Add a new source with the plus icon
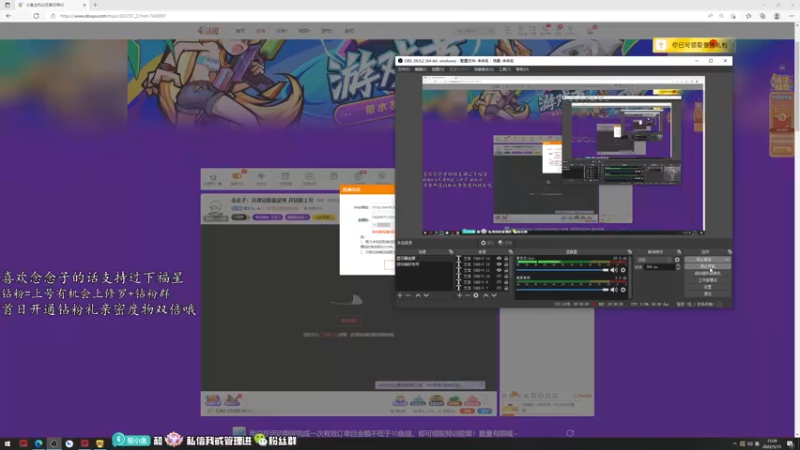 click(459, 295)
